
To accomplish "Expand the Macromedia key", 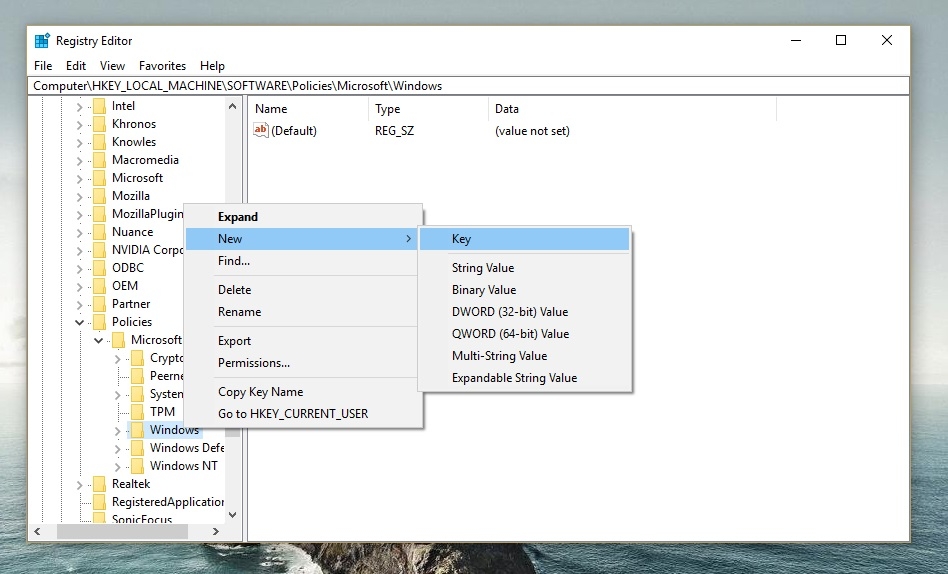I will (x=79, y=161).
